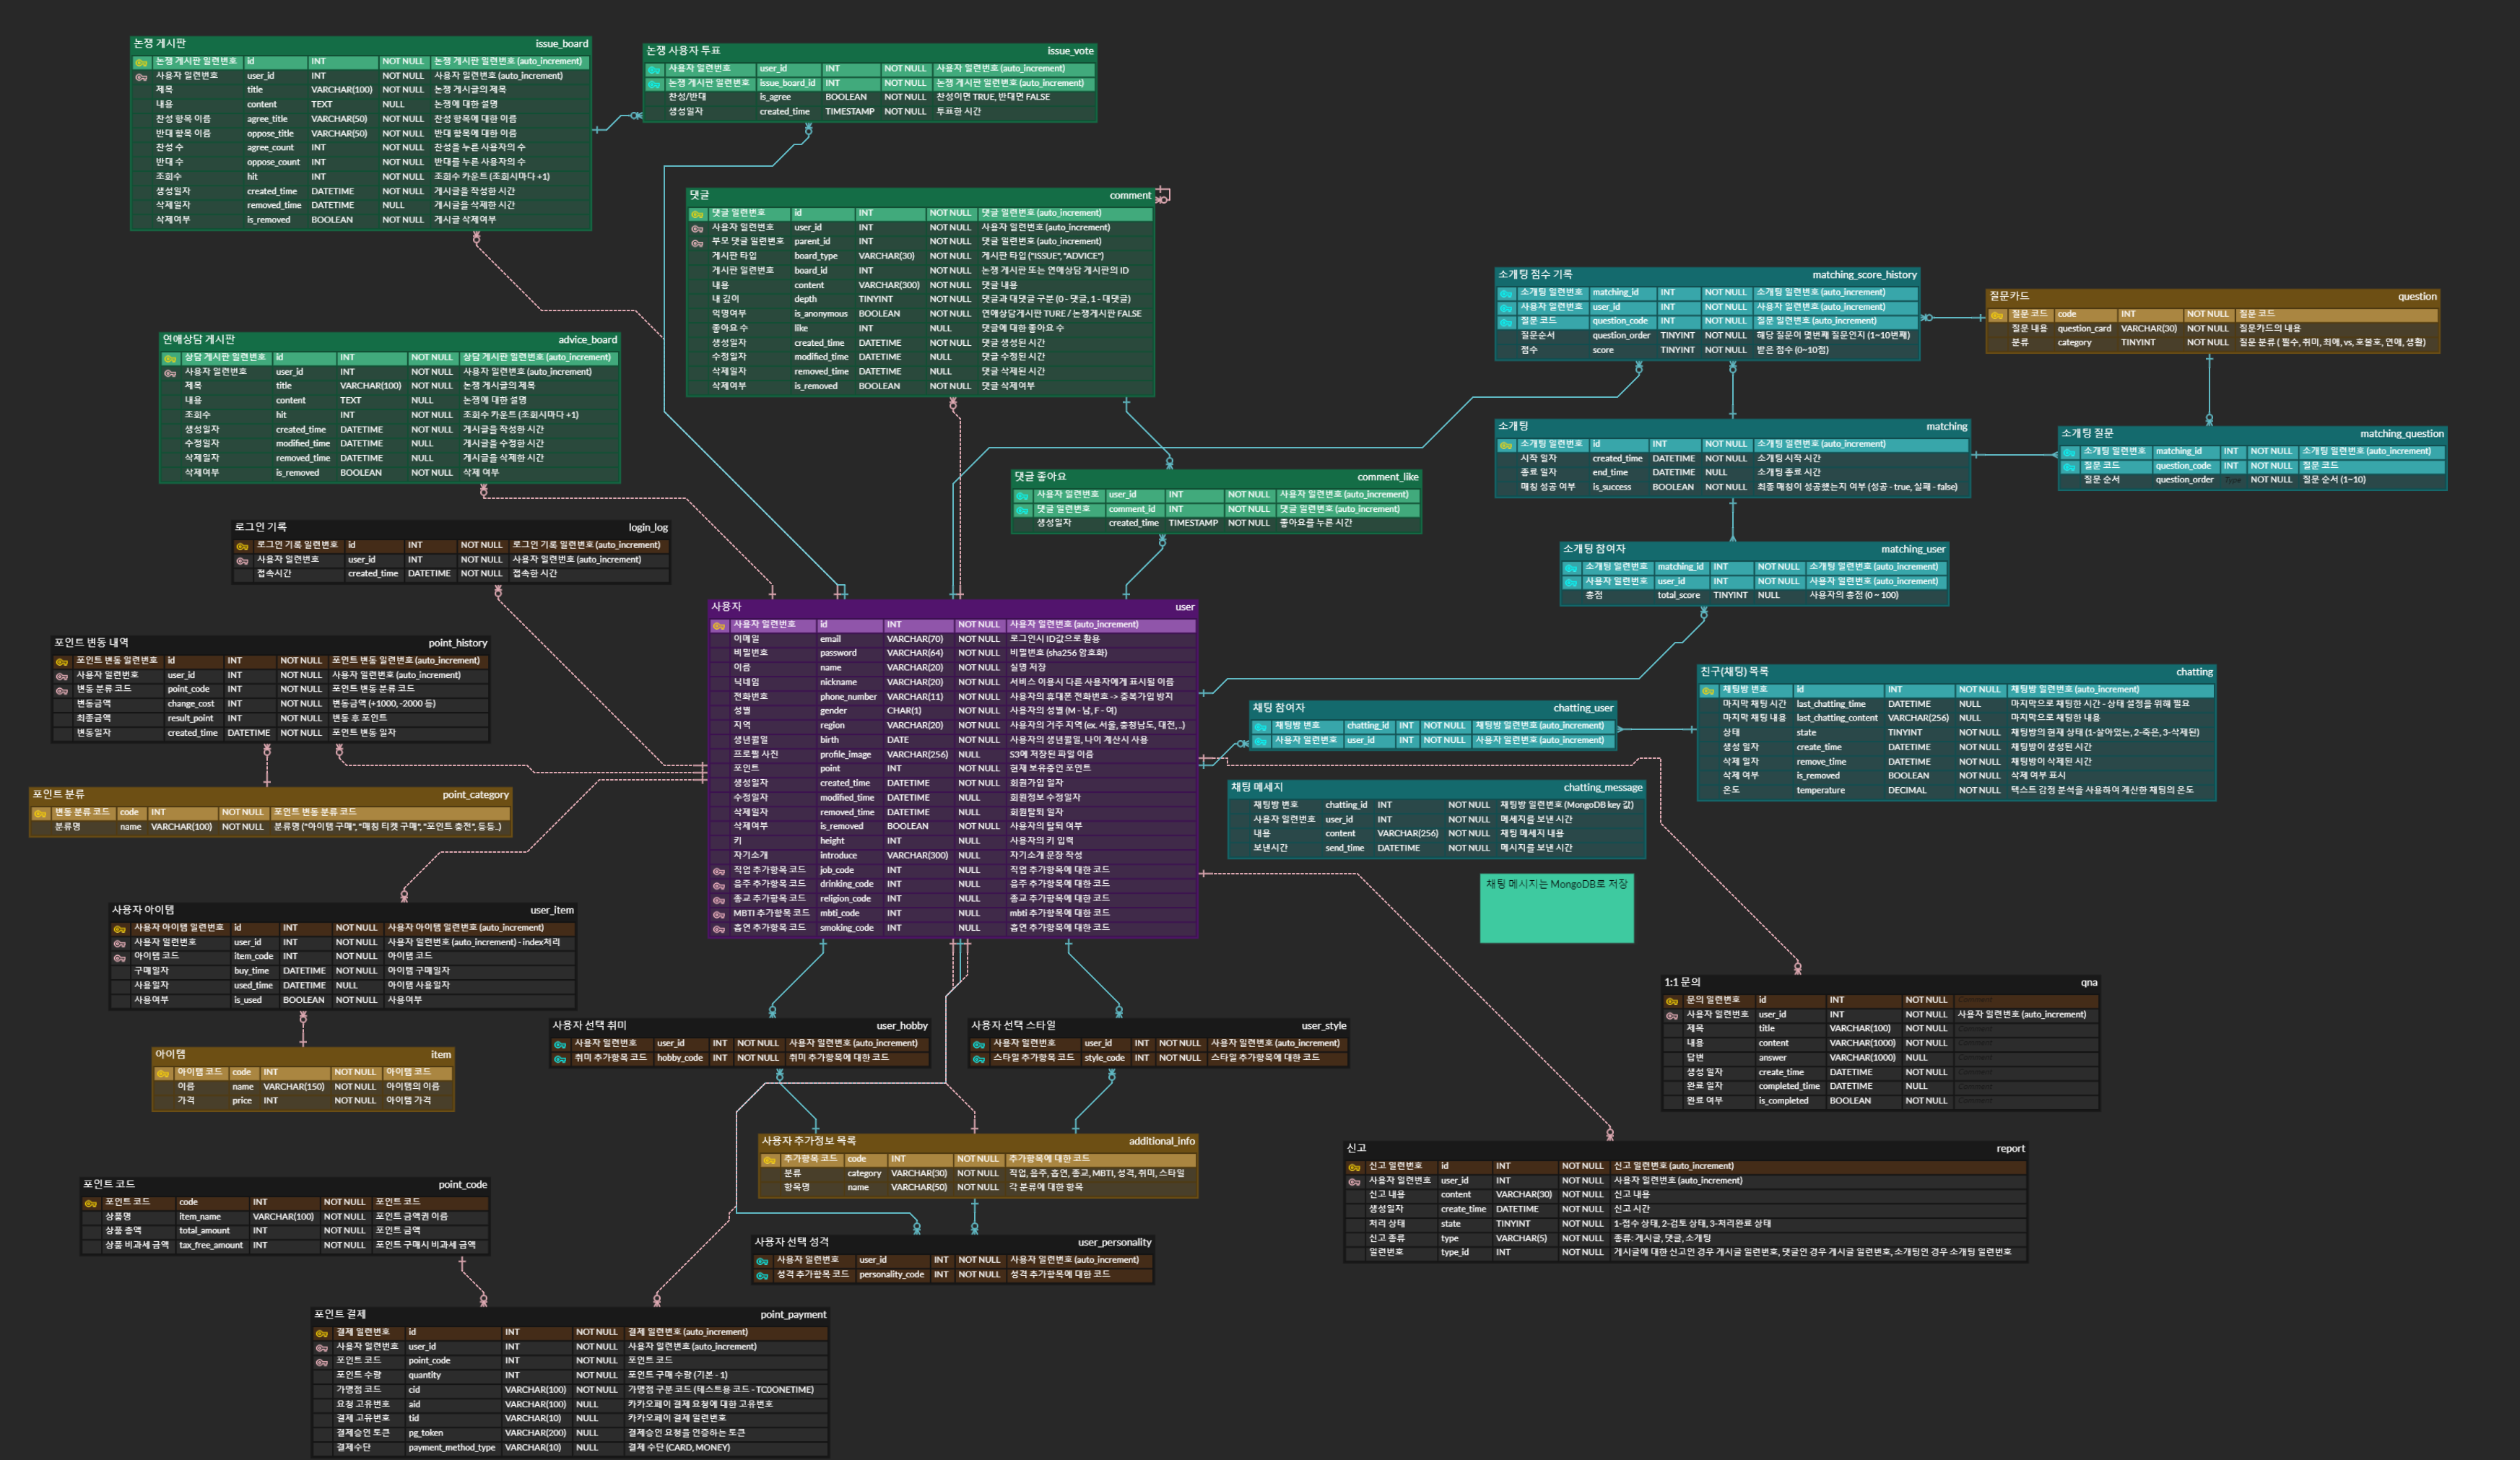Click the foreign key icon in login_log user_id row
The width and height of the screenshot is (2520, 1460).
click(242, 561)
